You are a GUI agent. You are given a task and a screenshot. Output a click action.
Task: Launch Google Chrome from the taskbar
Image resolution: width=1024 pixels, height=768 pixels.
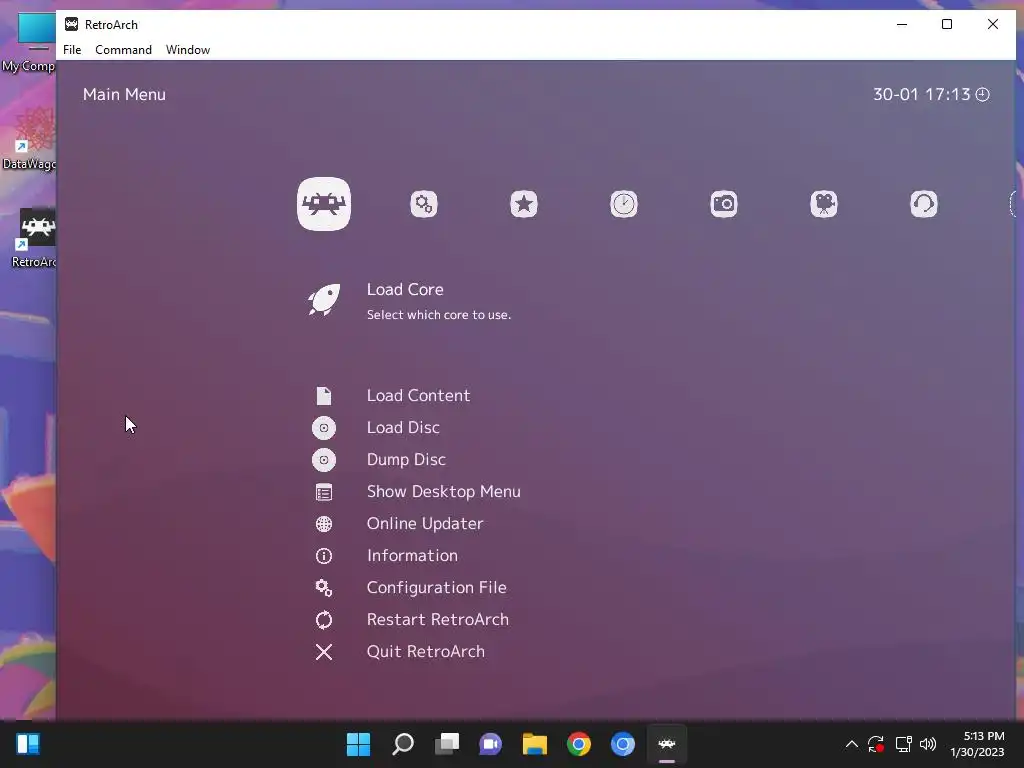pos(579,744)
